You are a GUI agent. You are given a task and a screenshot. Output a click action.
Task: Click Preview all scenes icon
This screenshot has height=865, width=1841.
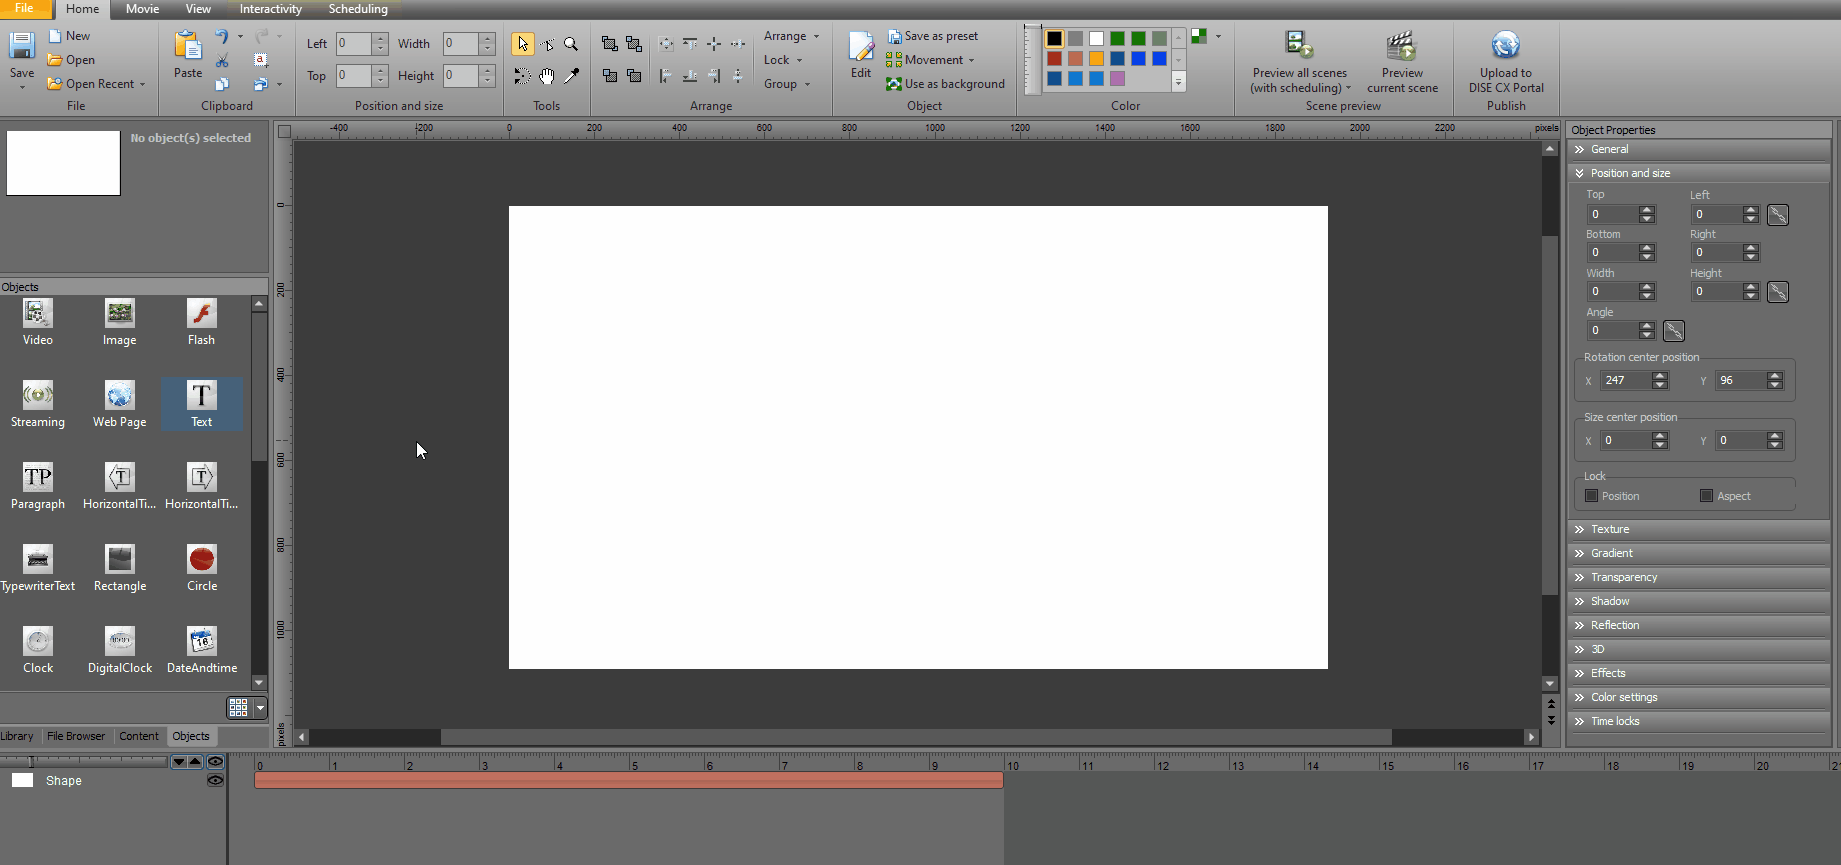[1299, 46]
